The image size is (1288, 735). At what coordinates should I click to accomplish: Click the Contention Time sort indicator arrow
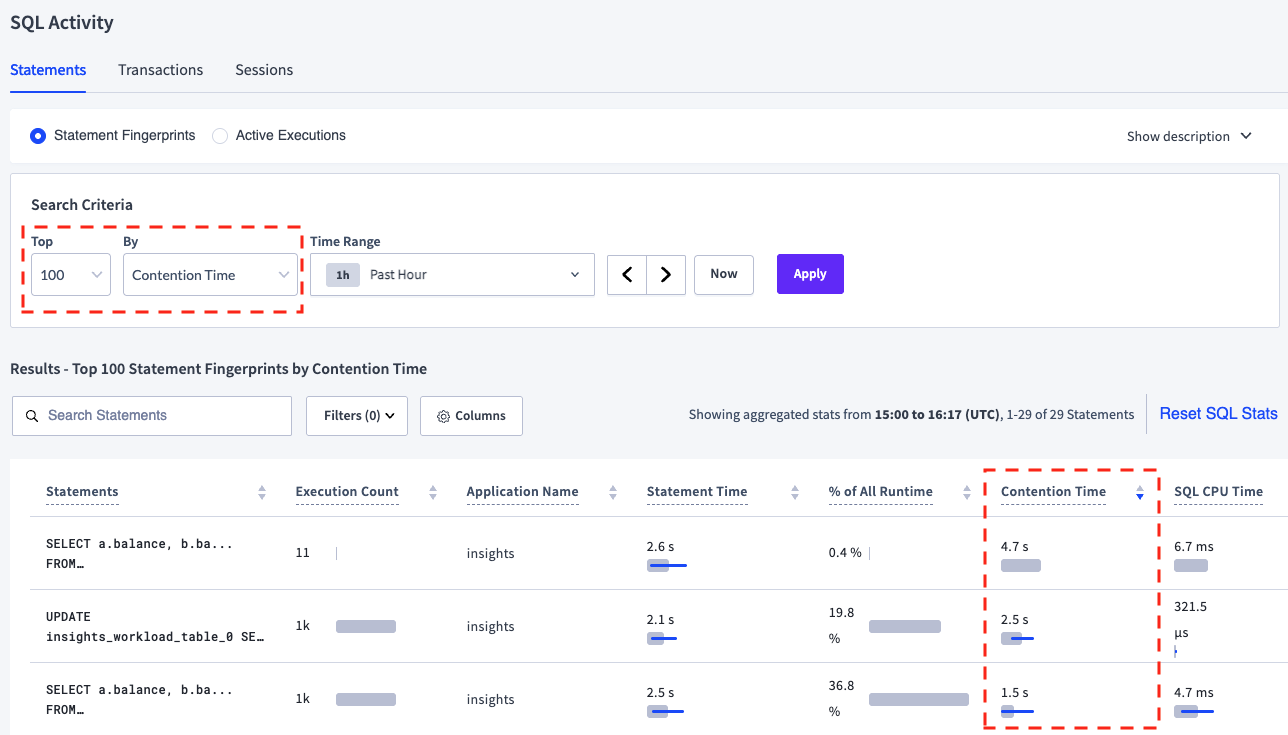coord(1139,493)
